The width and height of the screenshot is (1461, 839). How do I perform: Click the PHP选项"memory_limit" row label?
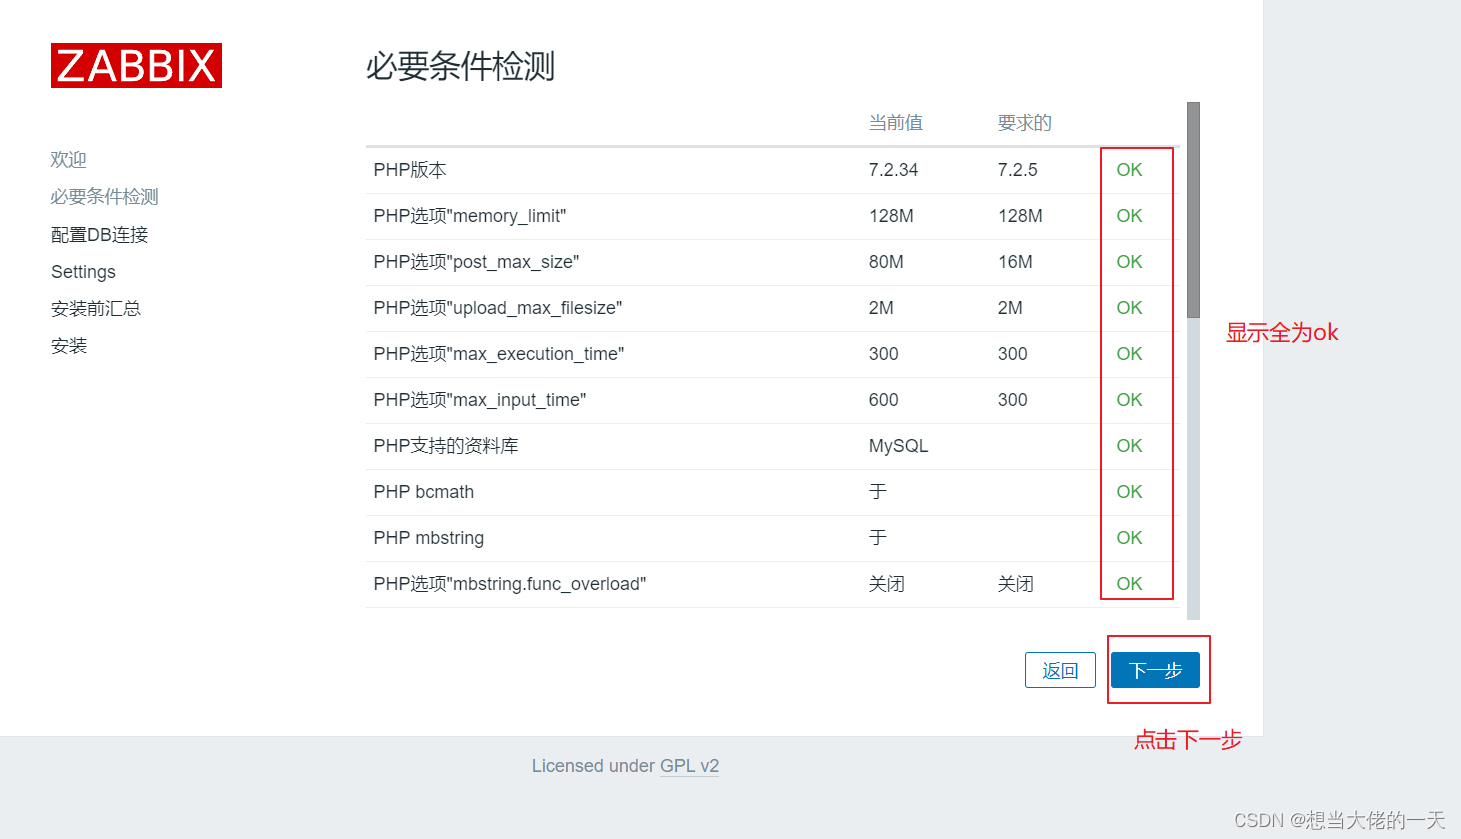[x=470, y=216]
